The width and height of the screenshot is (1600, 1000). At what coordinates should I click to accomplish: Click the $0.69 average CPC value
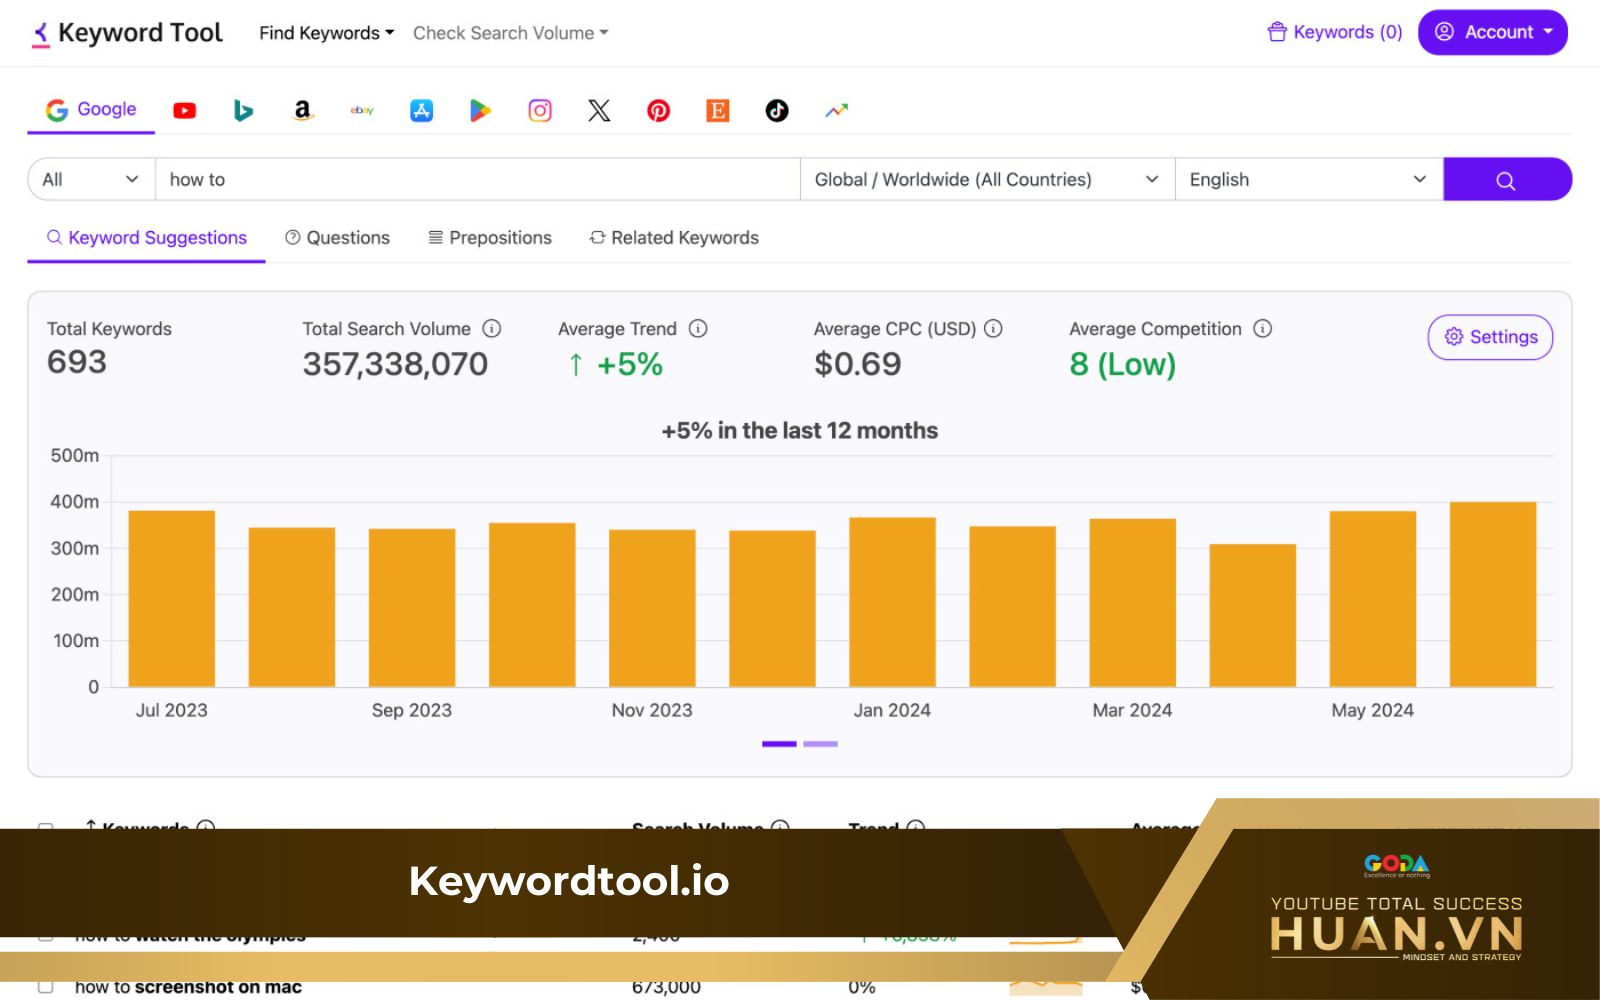point(857,364)
